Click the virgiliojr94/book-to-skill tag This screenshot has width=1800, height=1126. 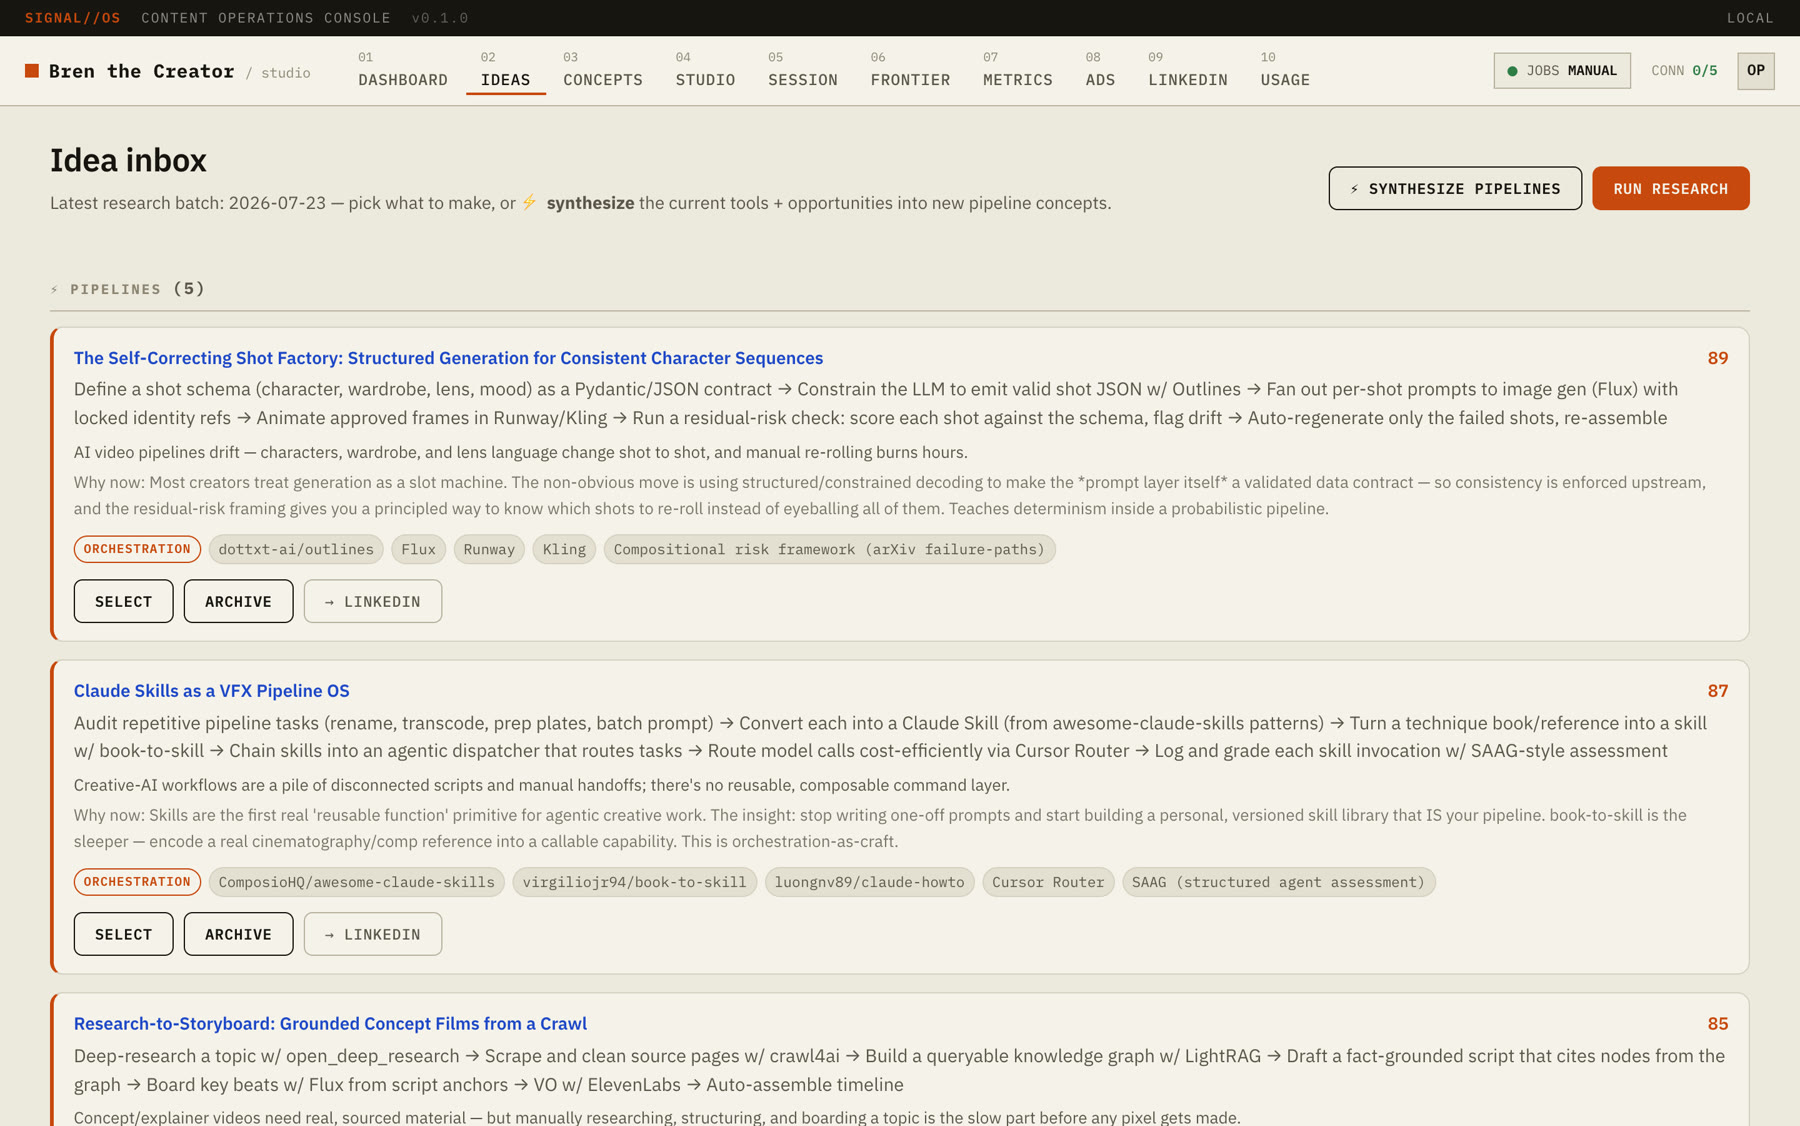coord(635,882)
